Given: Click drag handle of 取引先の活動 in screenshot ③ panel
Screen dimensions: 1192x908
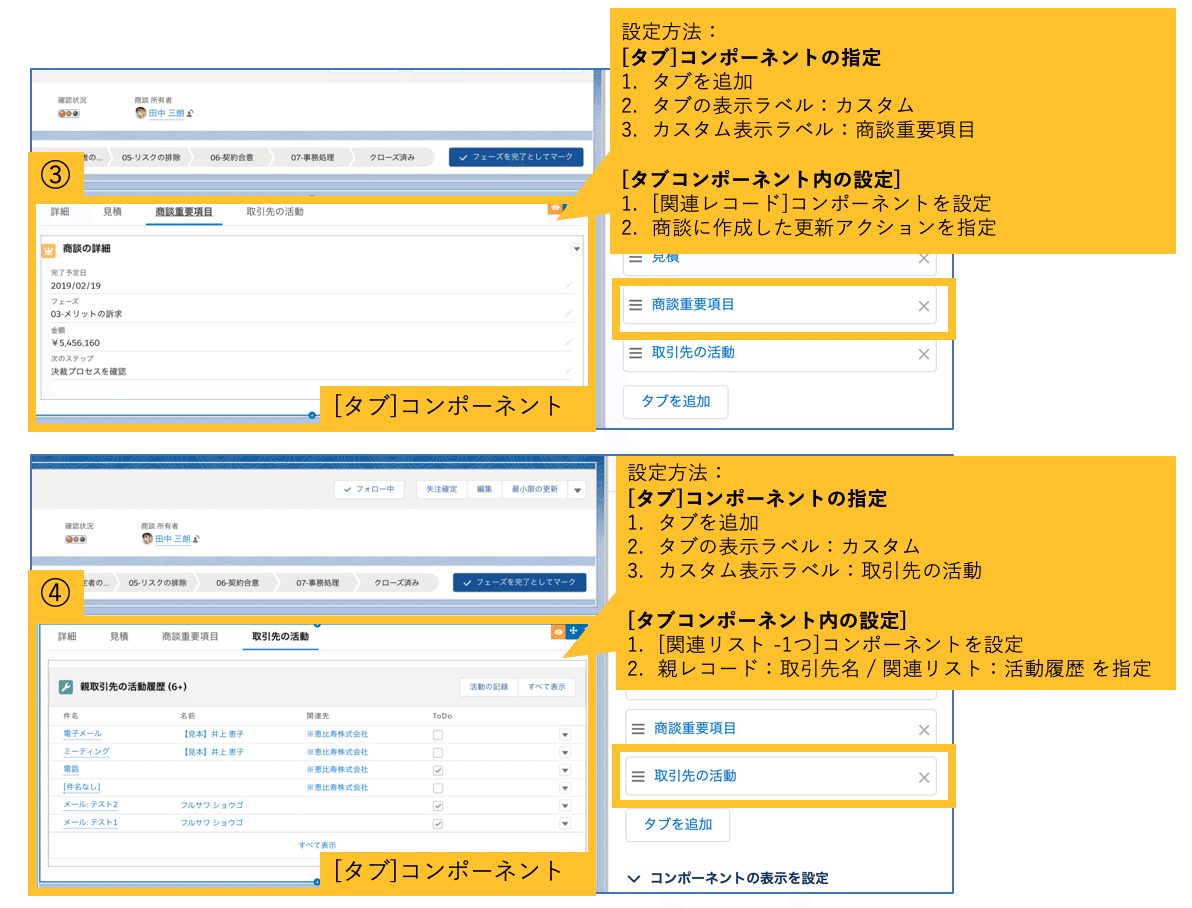Looking at the screenshot, I should [636, 353].
